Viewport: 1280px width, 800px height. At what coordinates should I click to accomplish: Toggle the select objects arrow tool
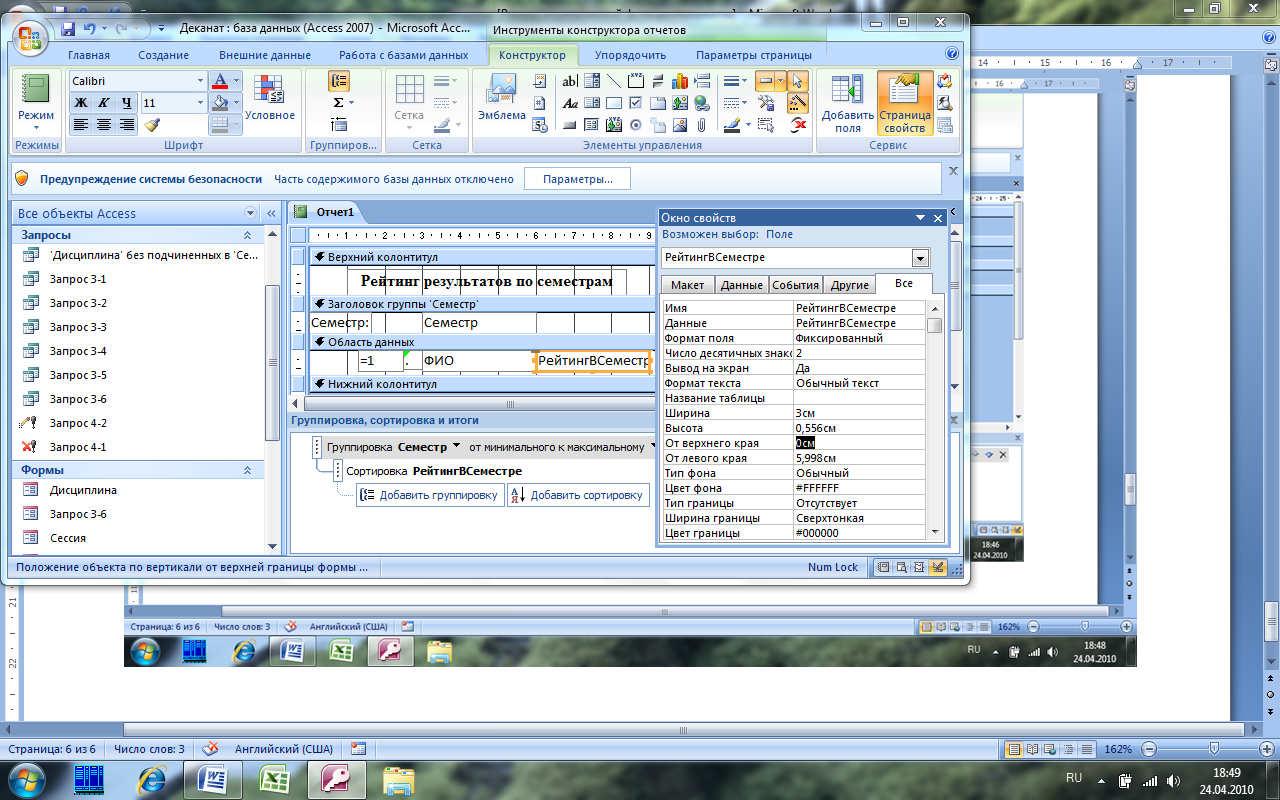coord(798,81)
